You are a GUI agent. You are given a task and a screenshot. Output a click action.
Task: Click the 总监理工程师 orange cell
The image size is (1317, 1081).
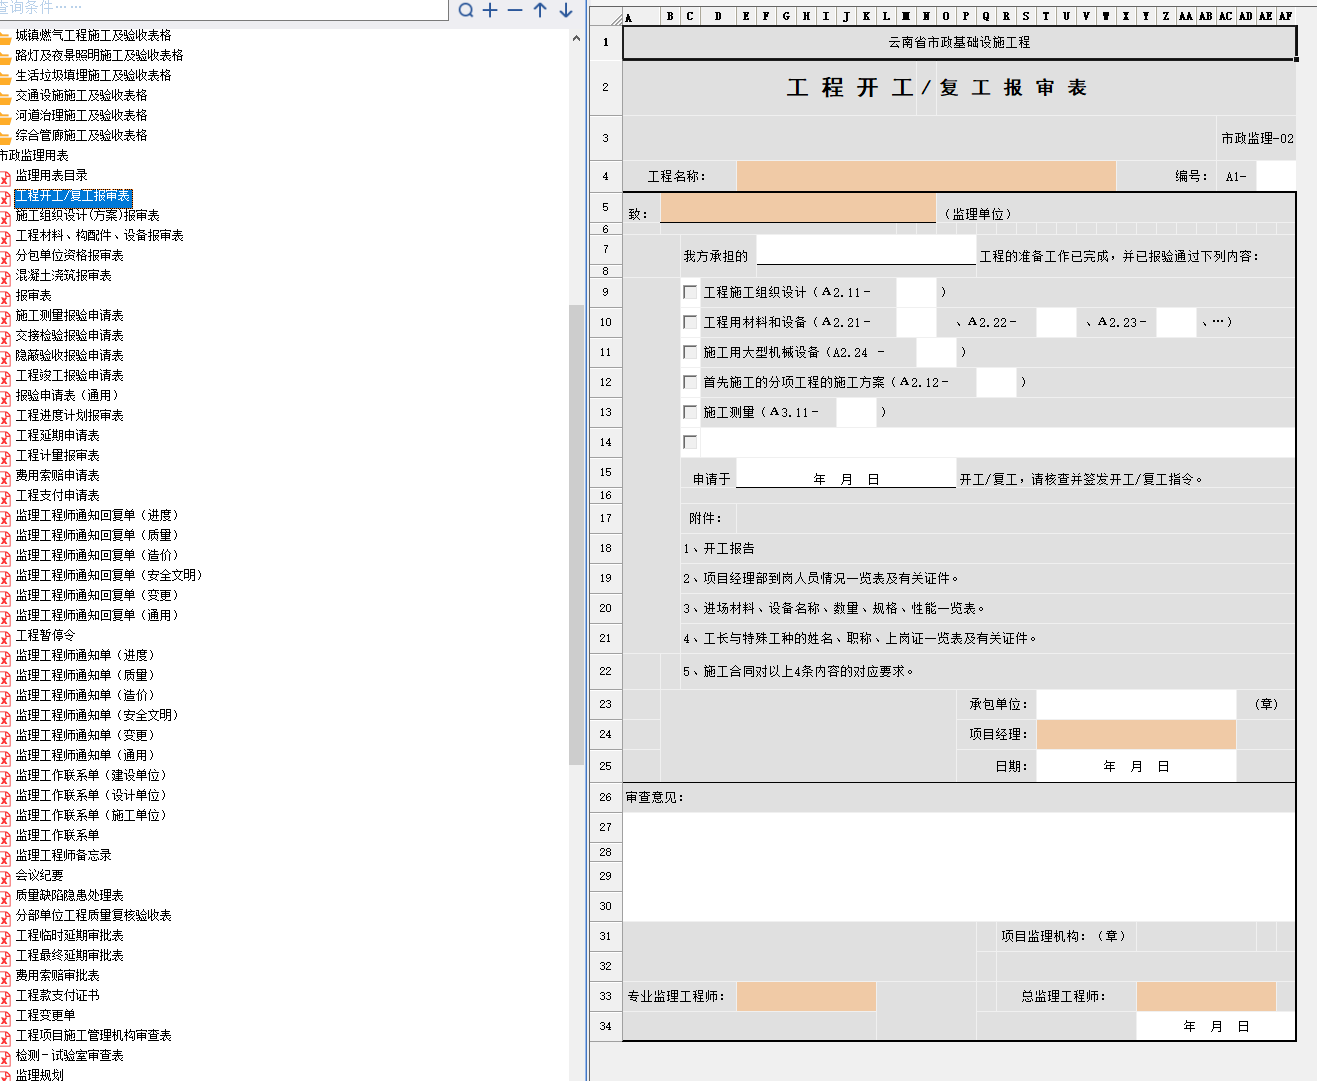click(1206, 996)
